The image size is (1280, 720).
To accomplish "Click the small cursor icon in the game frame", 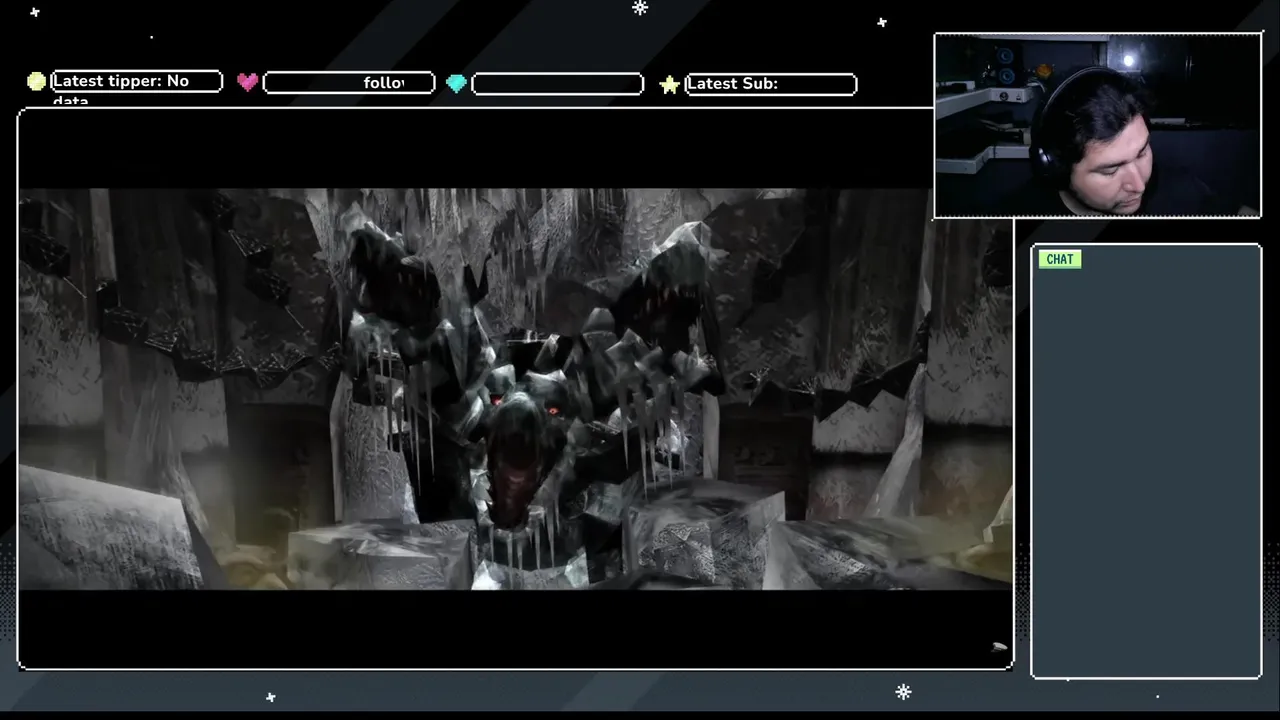I will coord(999,648).
